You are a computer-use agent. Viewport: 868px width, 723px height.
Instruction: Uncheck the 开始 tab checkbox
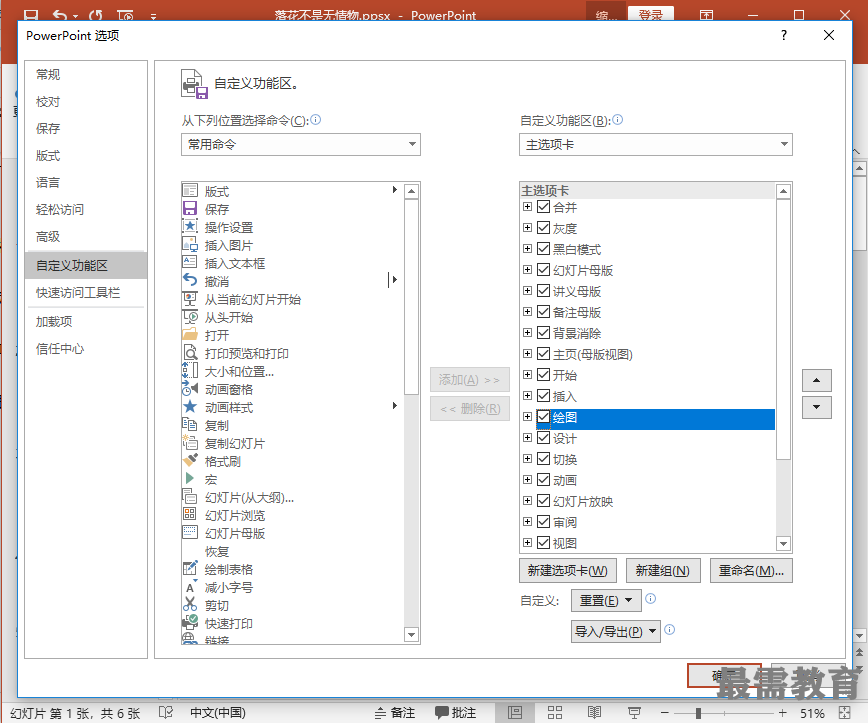click(544, 375)
